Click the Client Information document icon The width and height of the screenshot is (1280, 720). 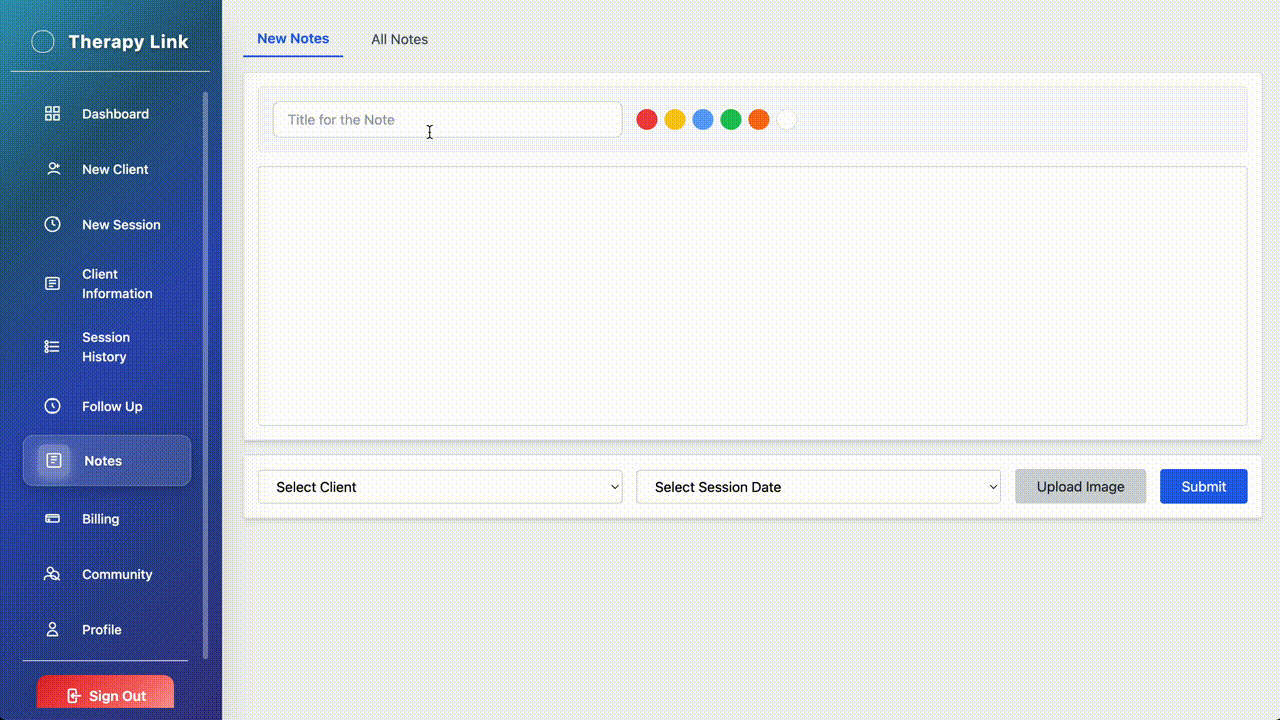(x=52, y=283)
